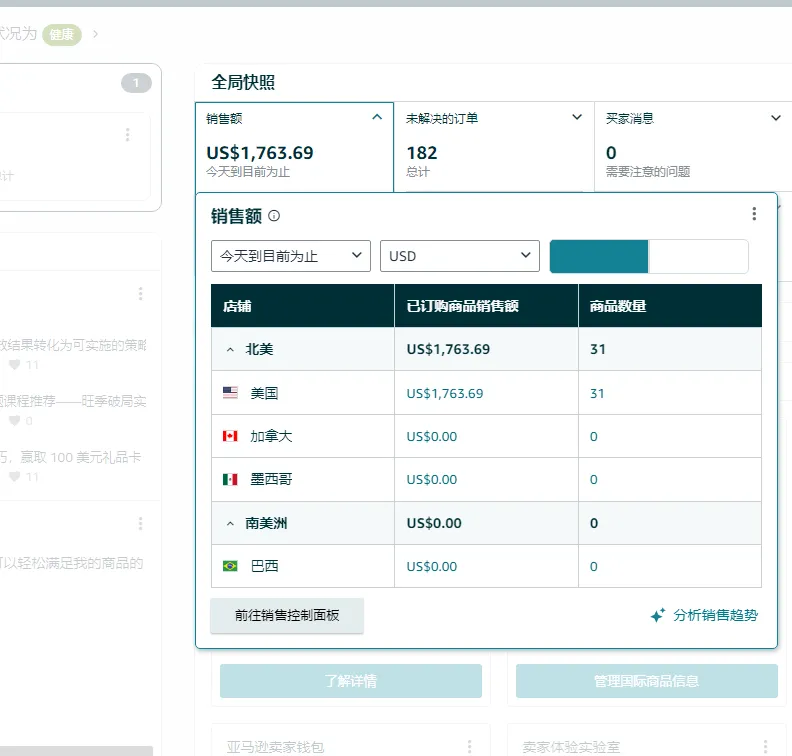Click the info icon next to 销售额
Screen dimensions: 792x756
pos(274,216)
